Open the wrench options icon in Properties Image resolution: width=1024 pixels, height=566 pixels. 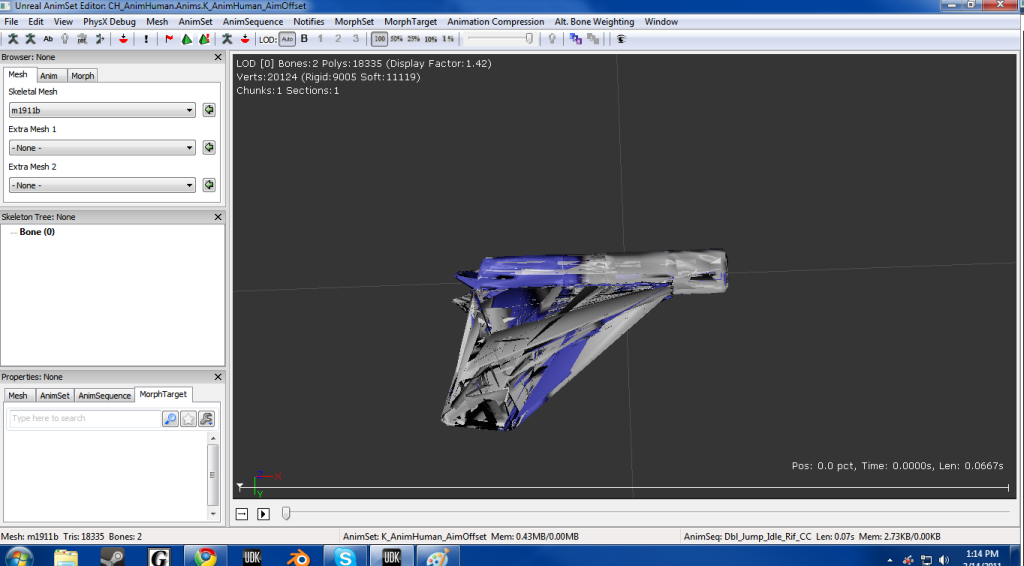[206, 418]
